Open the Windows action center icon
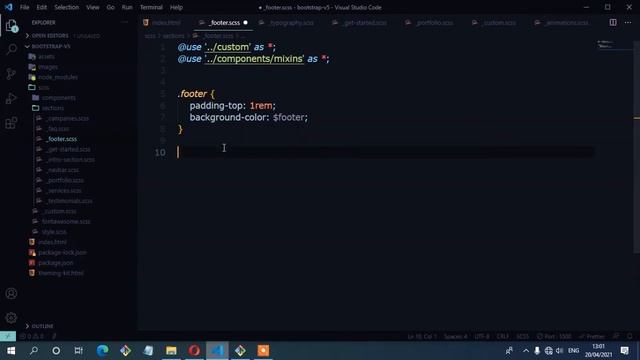 [x=624, y=351]
